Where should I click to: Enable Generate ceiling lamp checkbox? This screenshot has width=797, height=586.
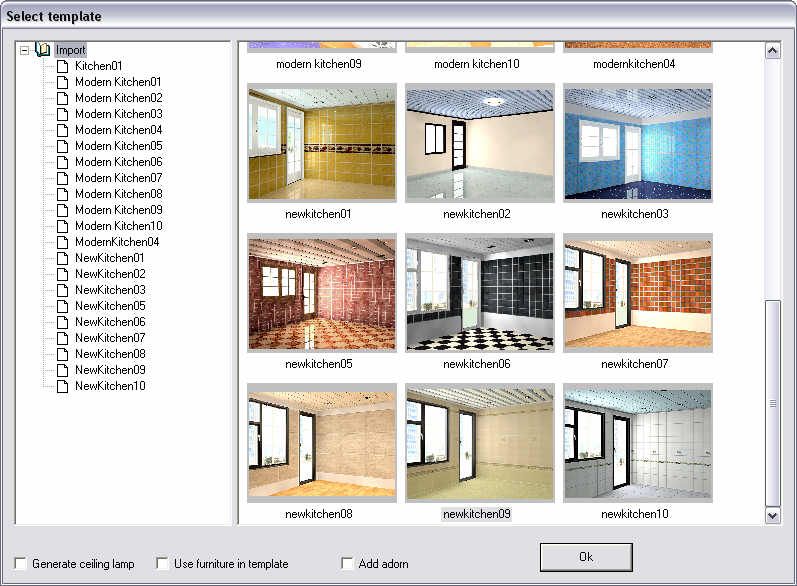point(21,563)
